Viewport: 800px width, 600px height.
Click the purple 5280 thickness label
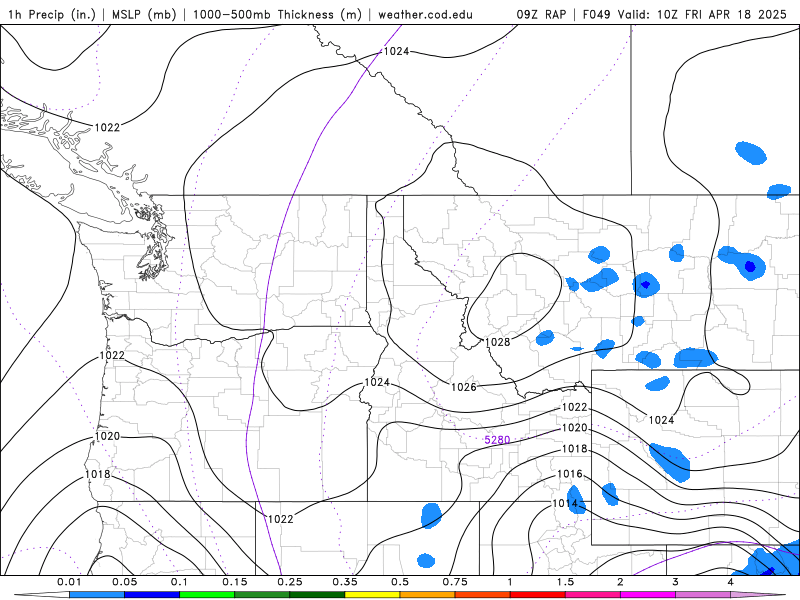(x=497, y=440)
